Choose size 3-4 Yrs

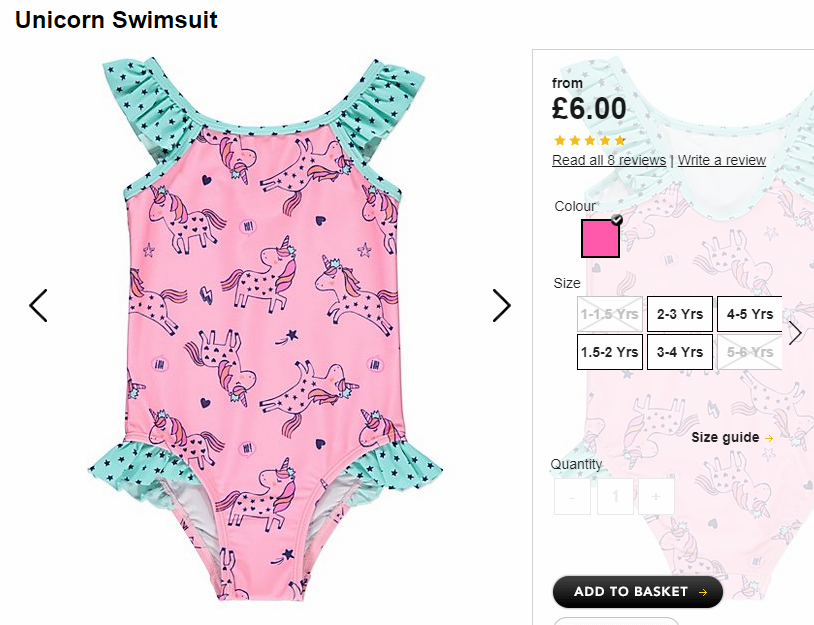click(x=680, y=352)
